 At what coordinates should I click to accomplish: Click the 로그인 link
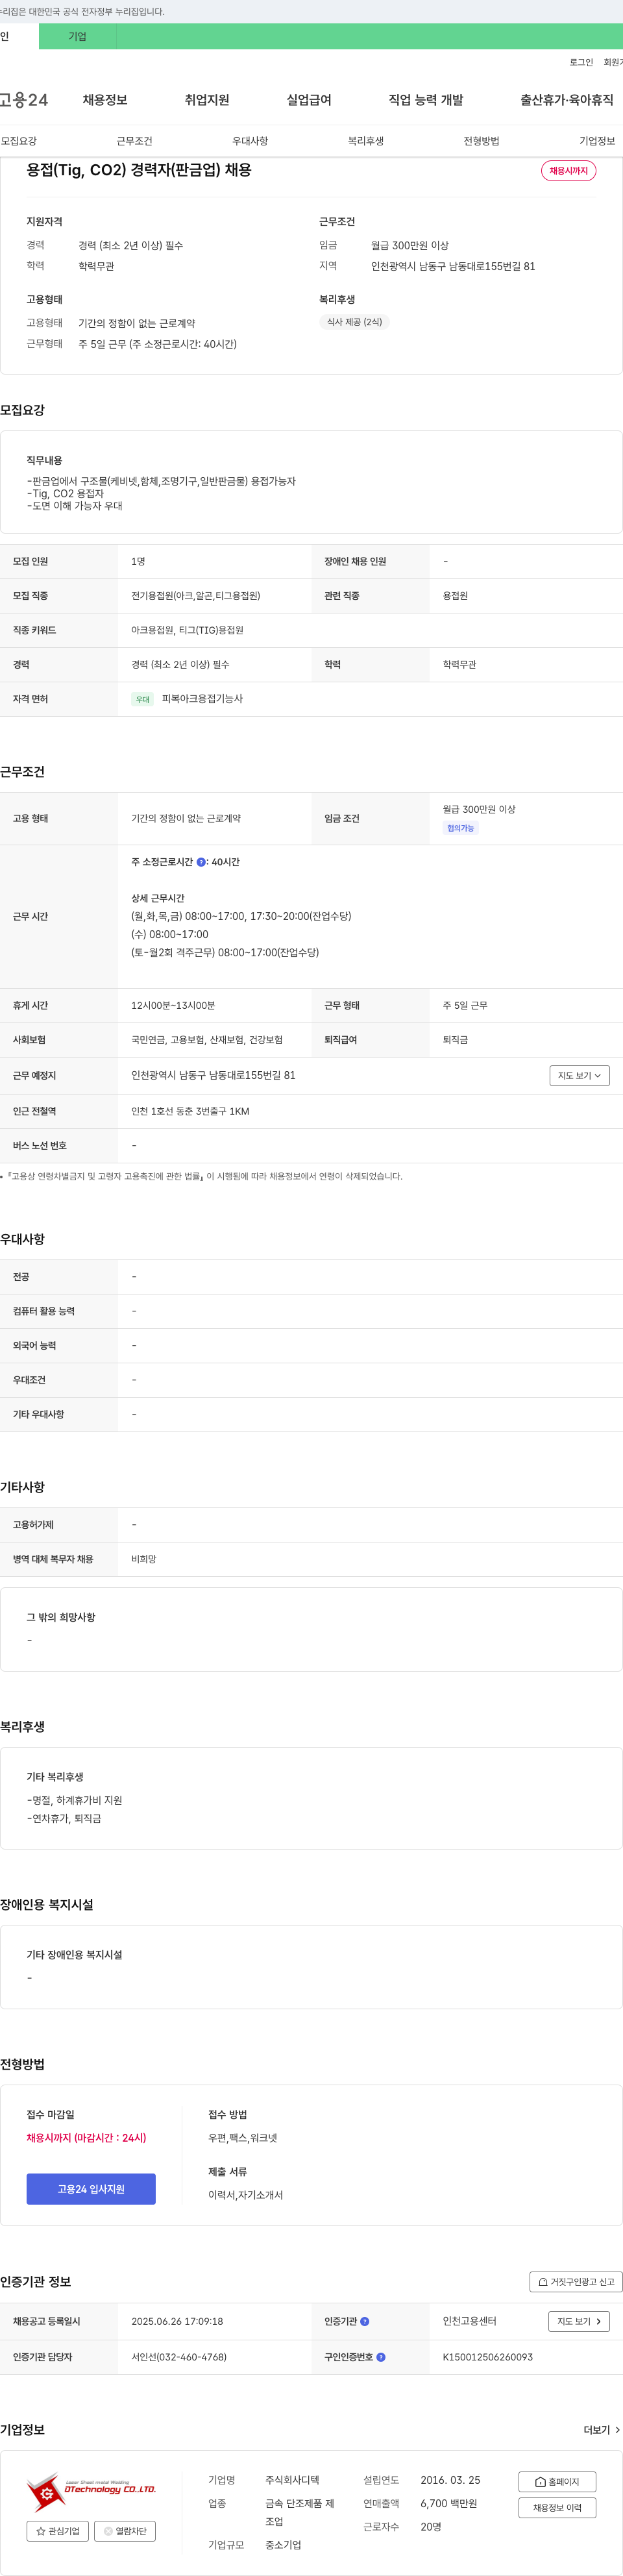(x=581, y=62)
